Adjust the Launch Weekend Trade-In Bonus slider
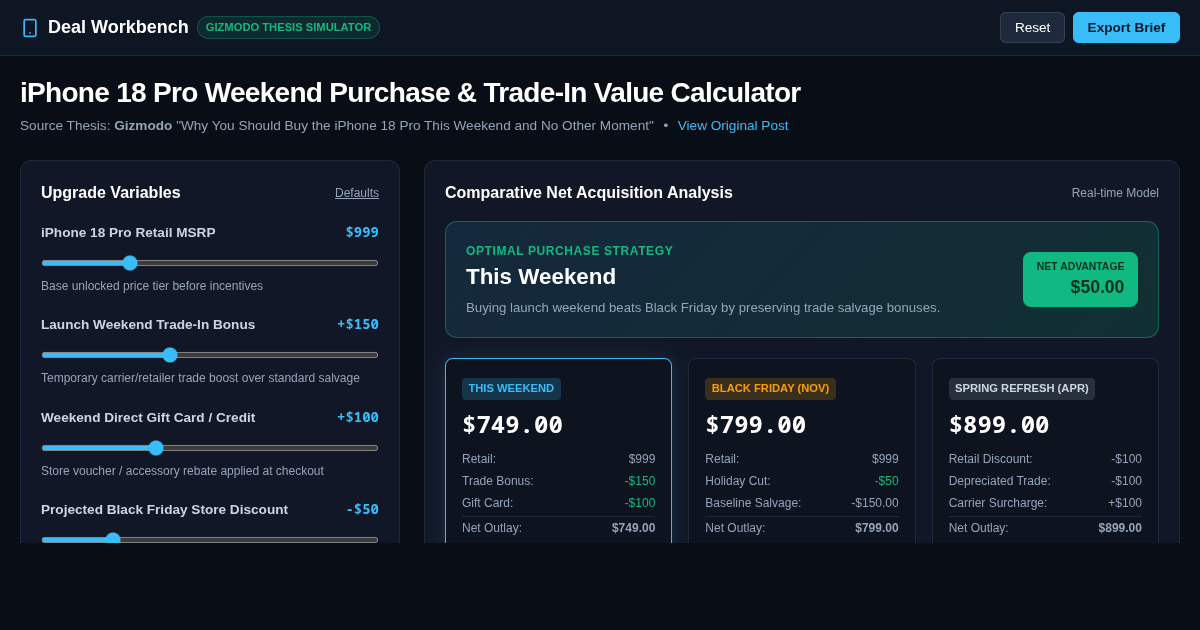Image resolution: width=1200 pixels, height=630 pixels. tap(210, 355)
